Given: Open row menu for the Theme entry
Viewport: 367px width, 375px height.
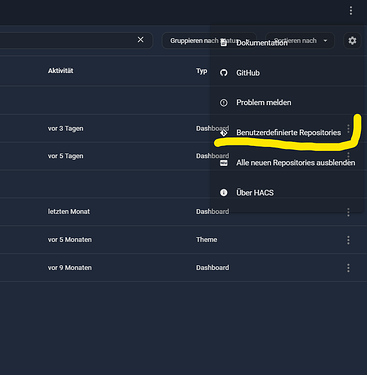Looking at the screenshot, I should point(348,240).
